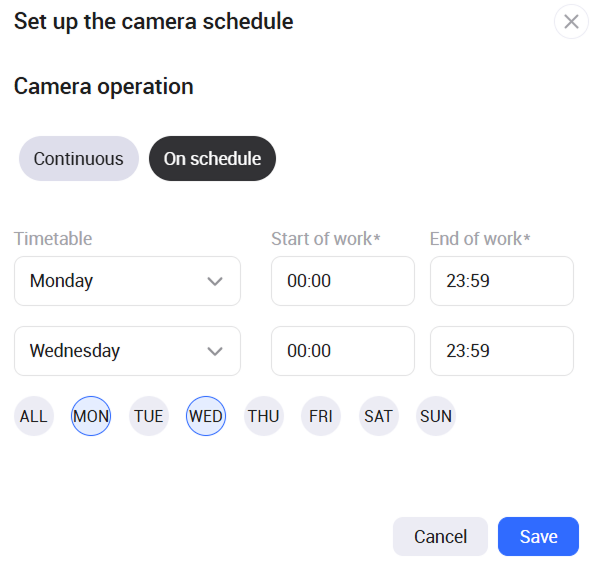Enable the TUE day chip
This screenshot has width=595, height=562.
(x=149, y=416)
